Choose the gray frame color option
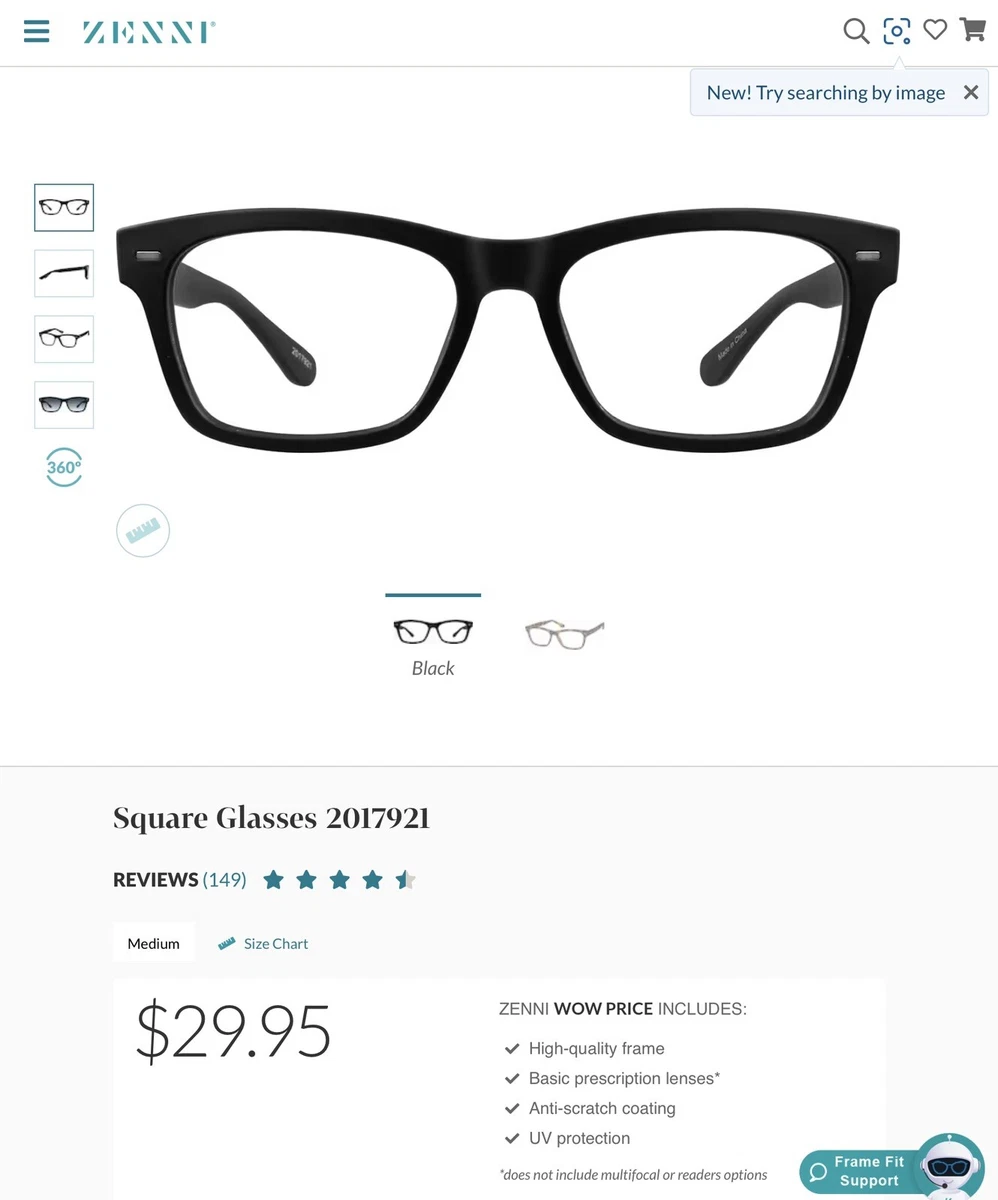 (565, 633)
